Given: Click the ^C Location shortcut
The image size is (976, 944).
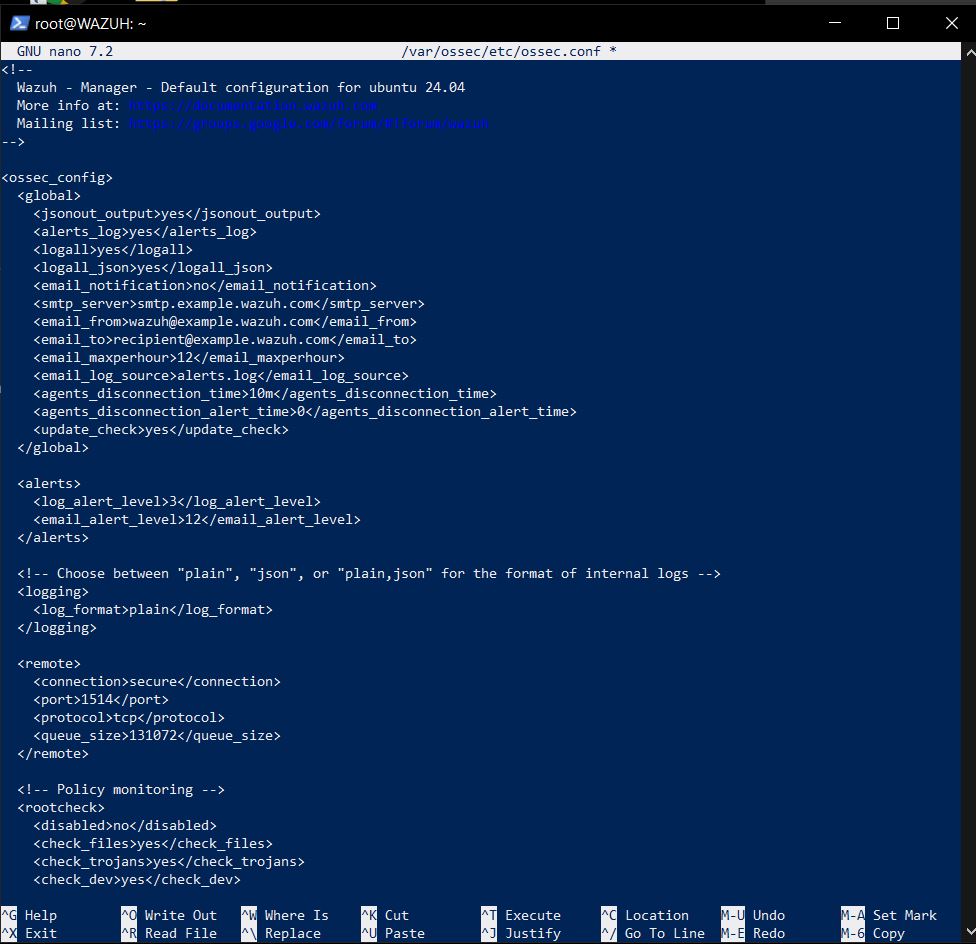Looking at the screenshot, I should pyautogui.click(x=645, y=915).
